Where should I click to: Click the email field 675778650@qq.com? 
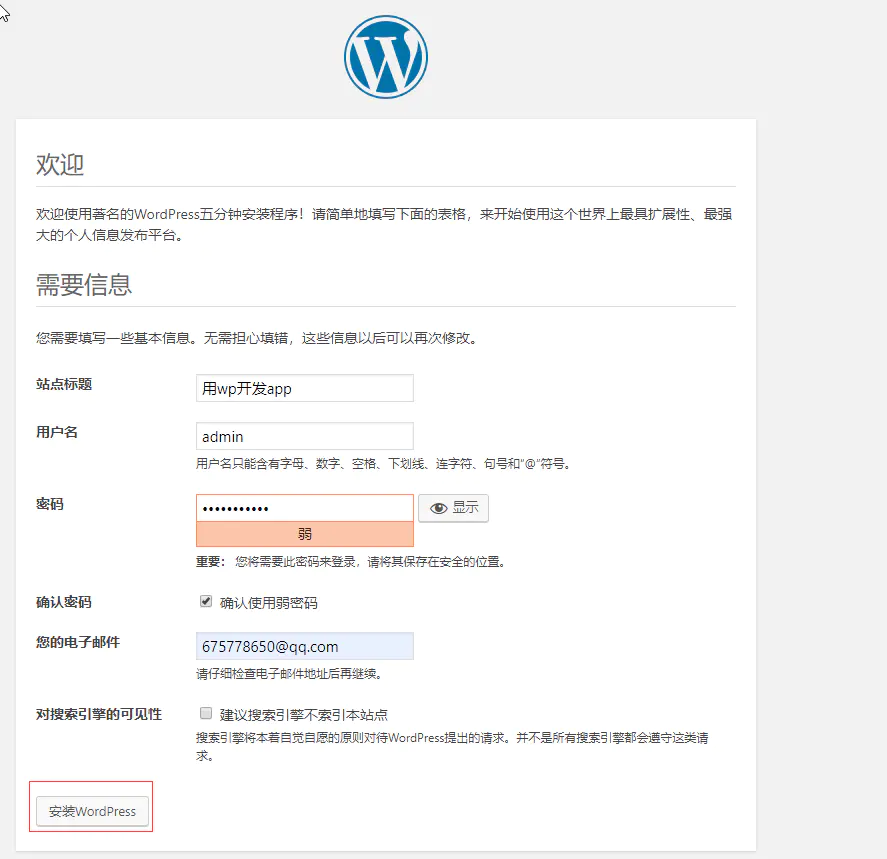[x=305, y=646]
